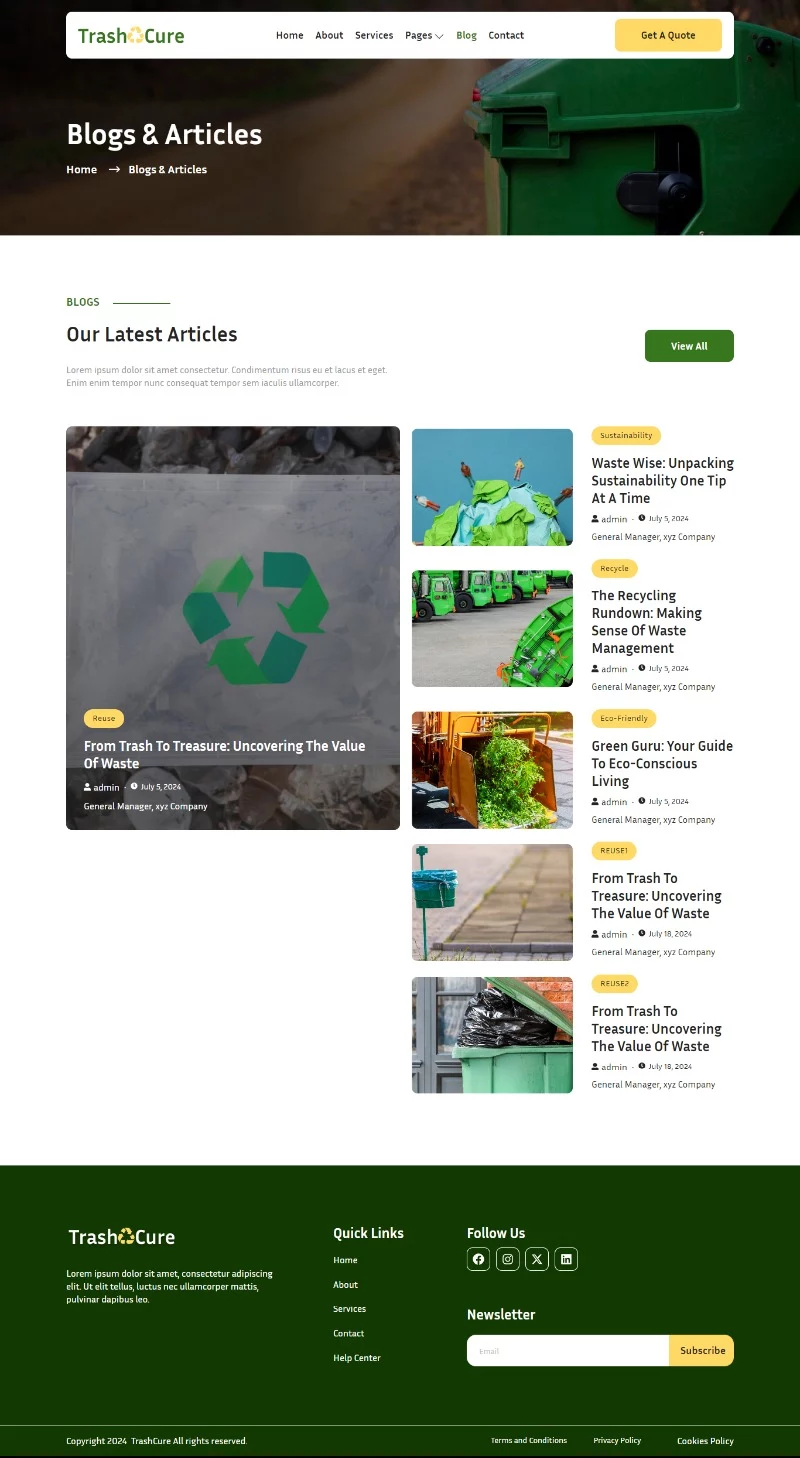Open the green trucks article thumbnail
This screenshot has width=800, height=1458.
click(x=492, y=629)
